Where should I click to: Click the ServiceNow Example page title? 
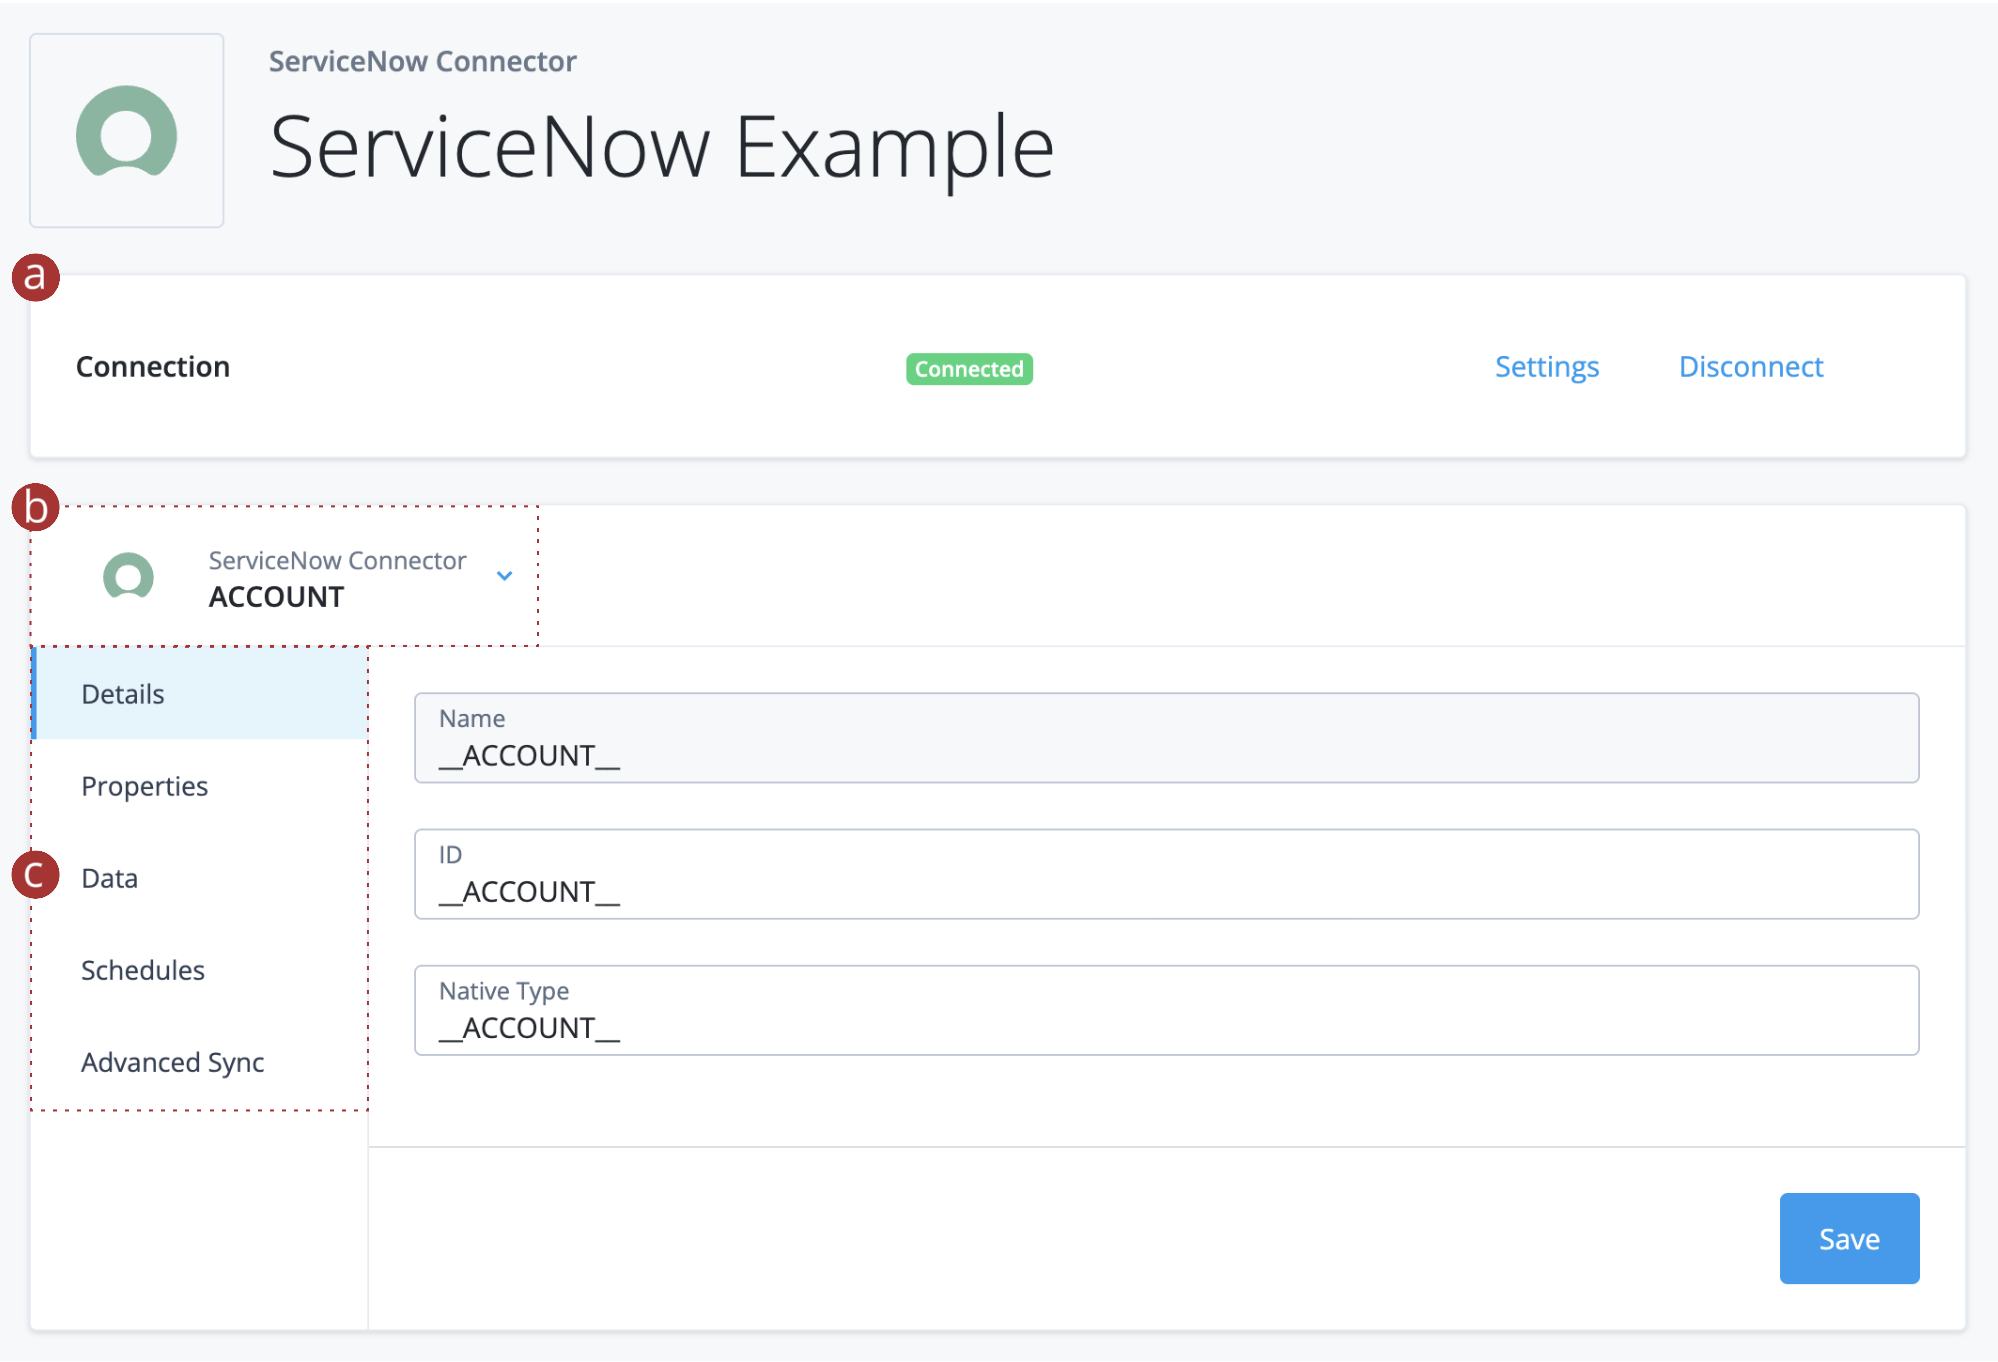coord(662,148)
